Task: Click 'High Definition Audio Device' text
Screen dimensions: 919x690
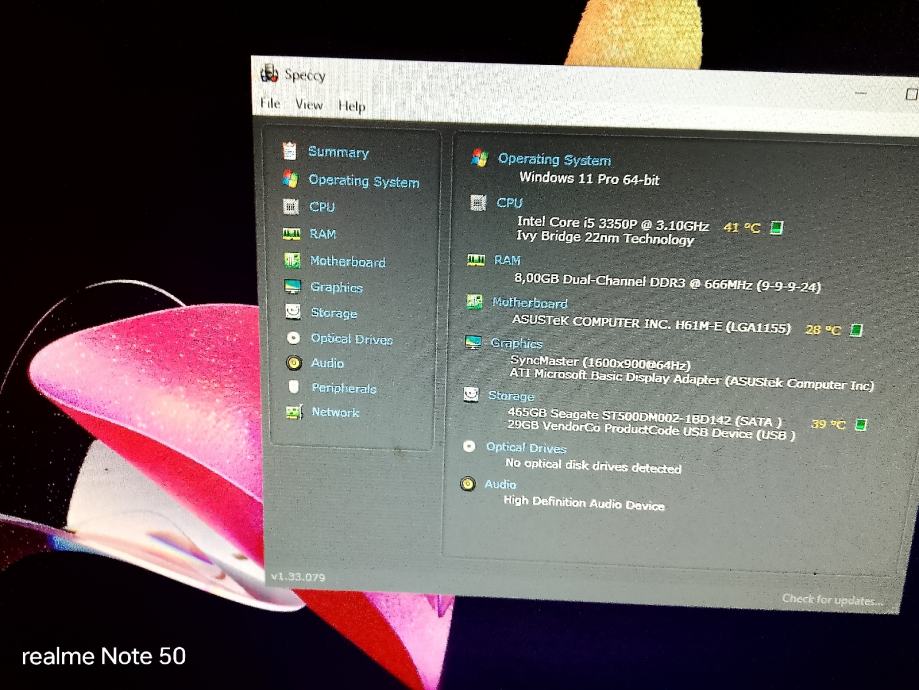Action: point(584,502)
